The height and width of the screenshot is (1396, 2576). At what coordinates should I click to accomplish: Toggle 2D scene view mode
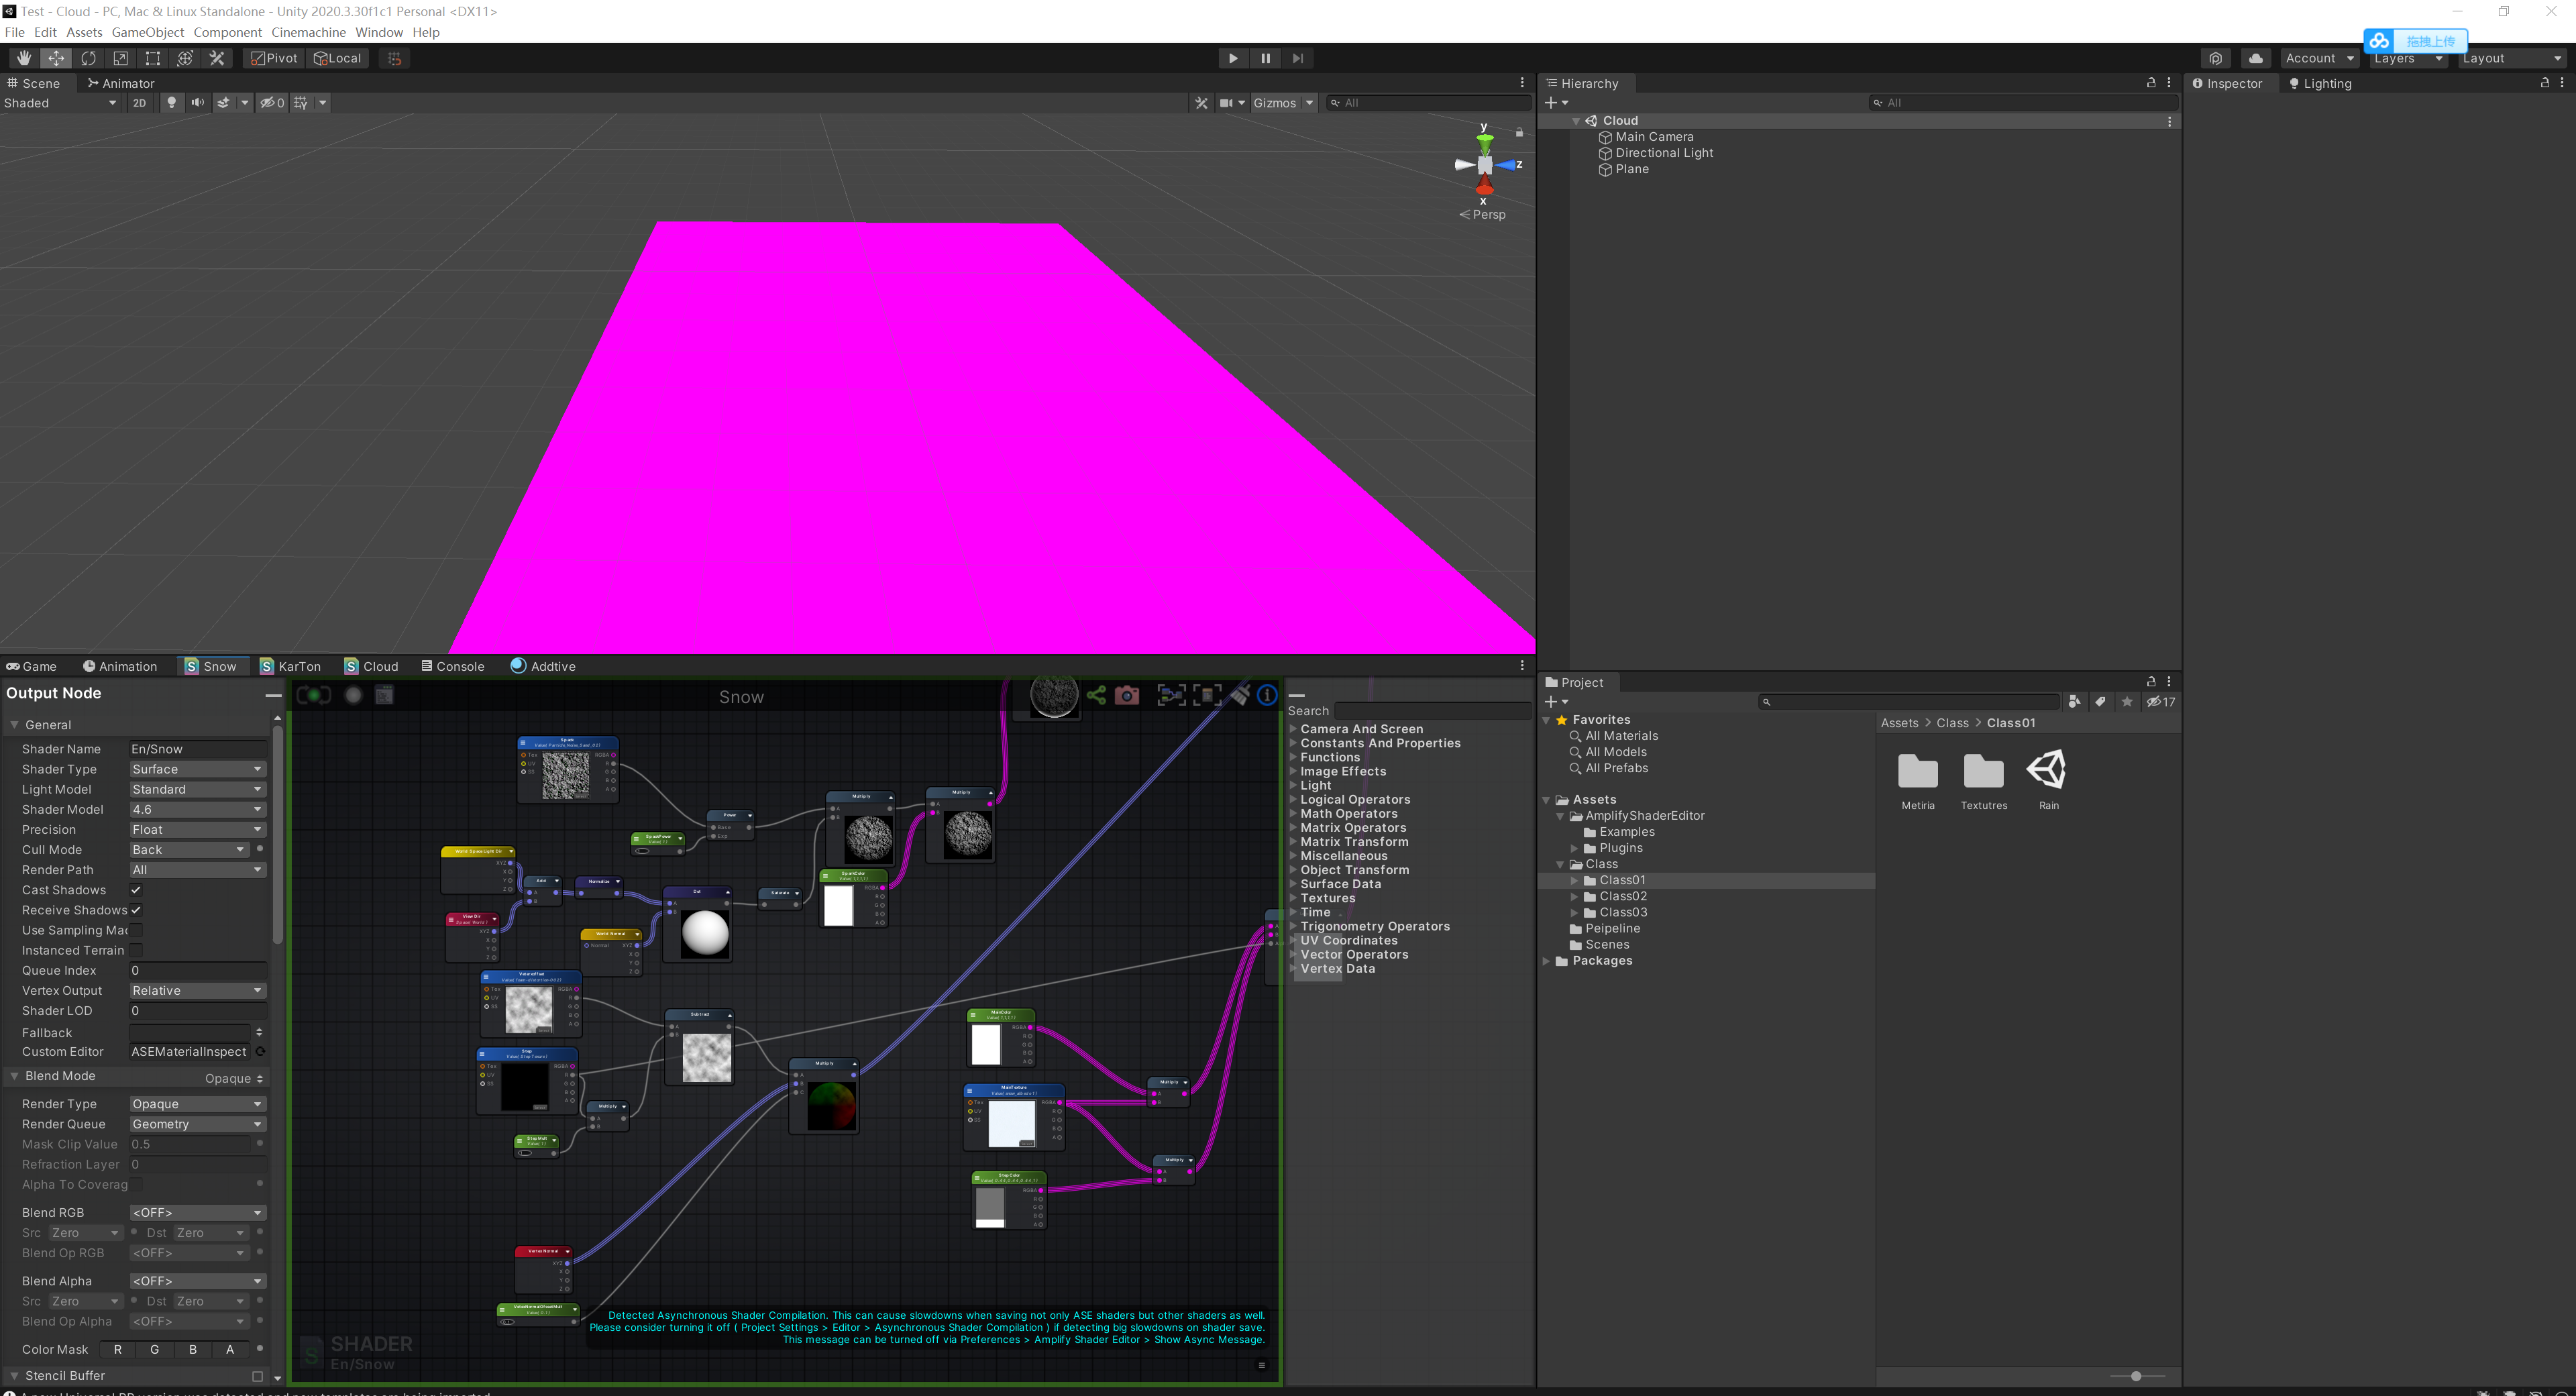pos(139,103)
